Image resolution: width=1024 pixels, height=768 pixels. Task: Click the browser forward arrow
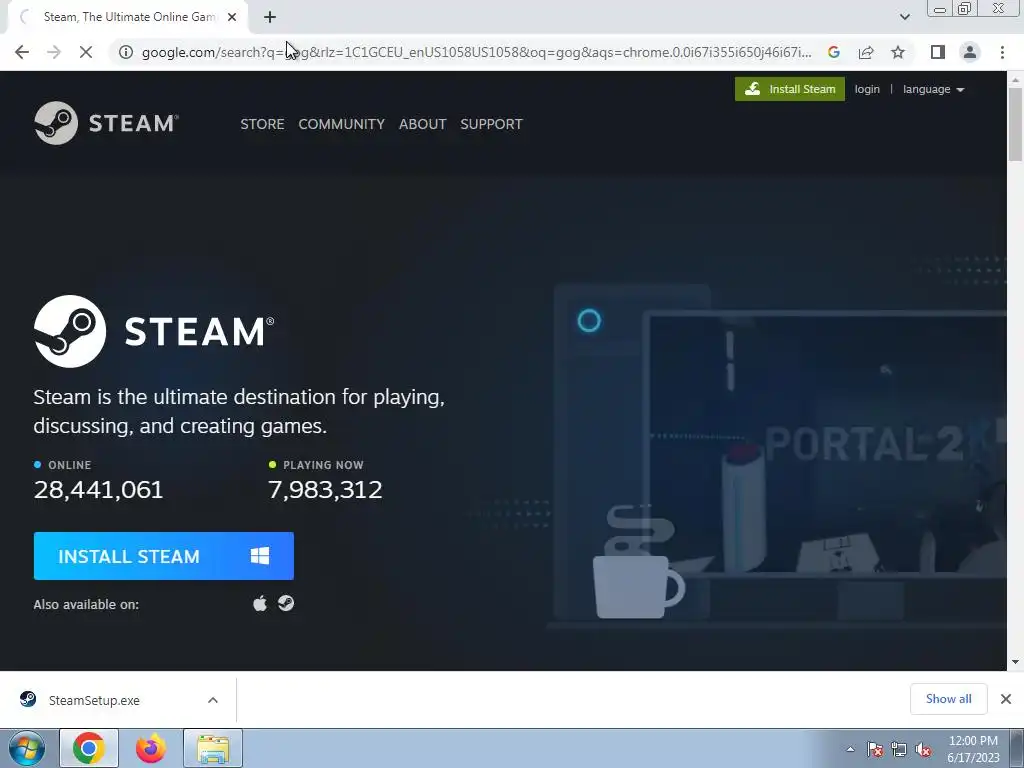coord(54,52)
